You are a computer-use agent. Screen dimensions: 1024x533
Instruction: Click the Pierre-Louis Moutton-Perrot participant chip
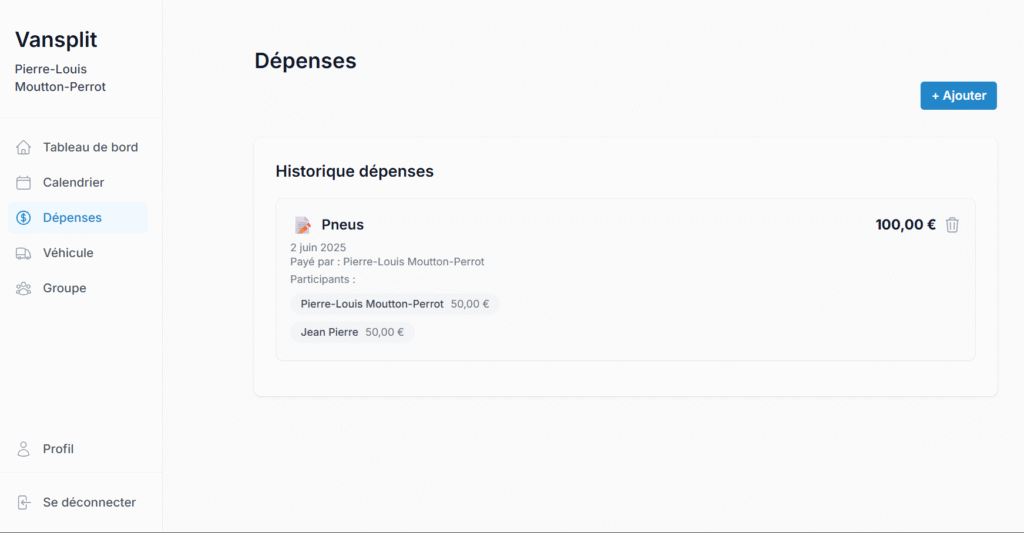[394, 304]
